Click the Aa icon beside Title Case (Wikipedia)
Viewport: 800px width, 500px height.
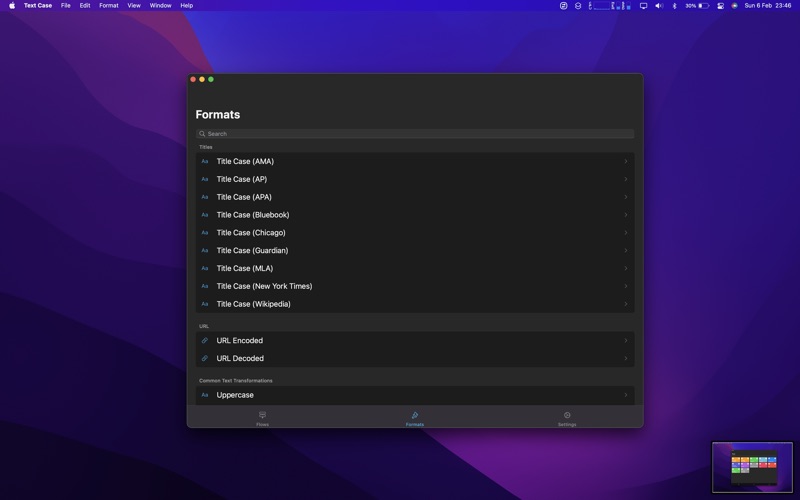pos(205,304)
